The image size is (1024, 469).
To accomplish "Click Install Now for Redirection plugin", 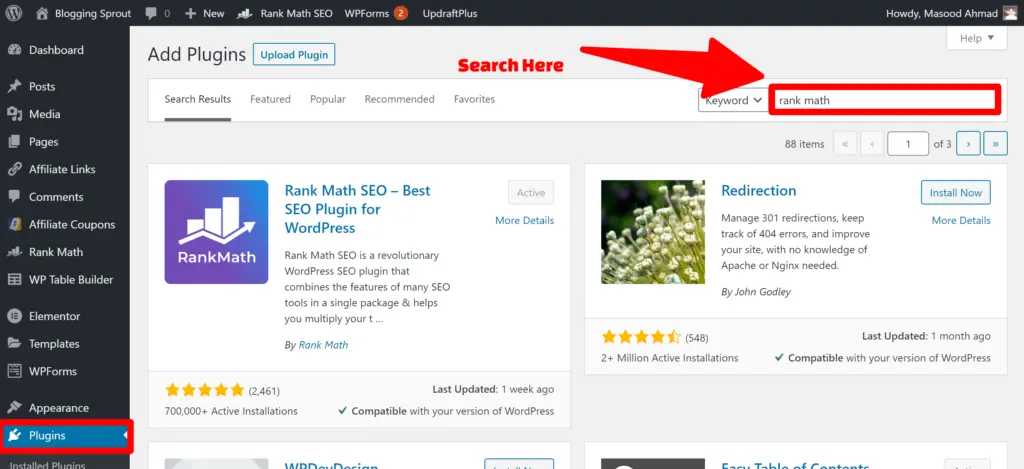I will click(x=955, y=193).
